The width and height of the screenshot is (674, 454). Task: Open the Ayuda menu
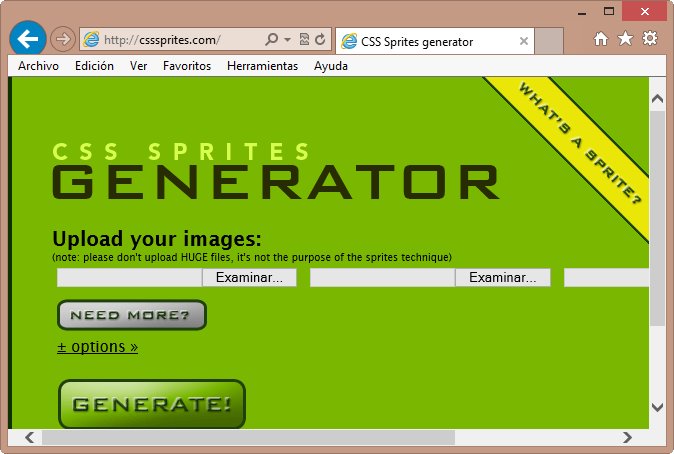pyautogui.click(x=331, y=66)
